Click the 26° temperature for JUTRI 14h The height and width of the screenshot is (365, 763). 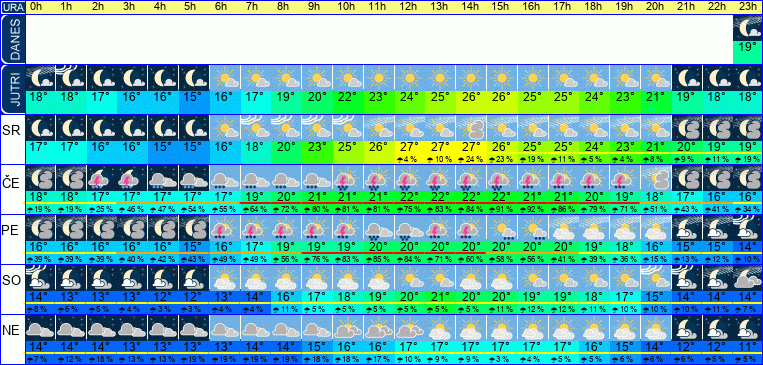pos(471,96)
